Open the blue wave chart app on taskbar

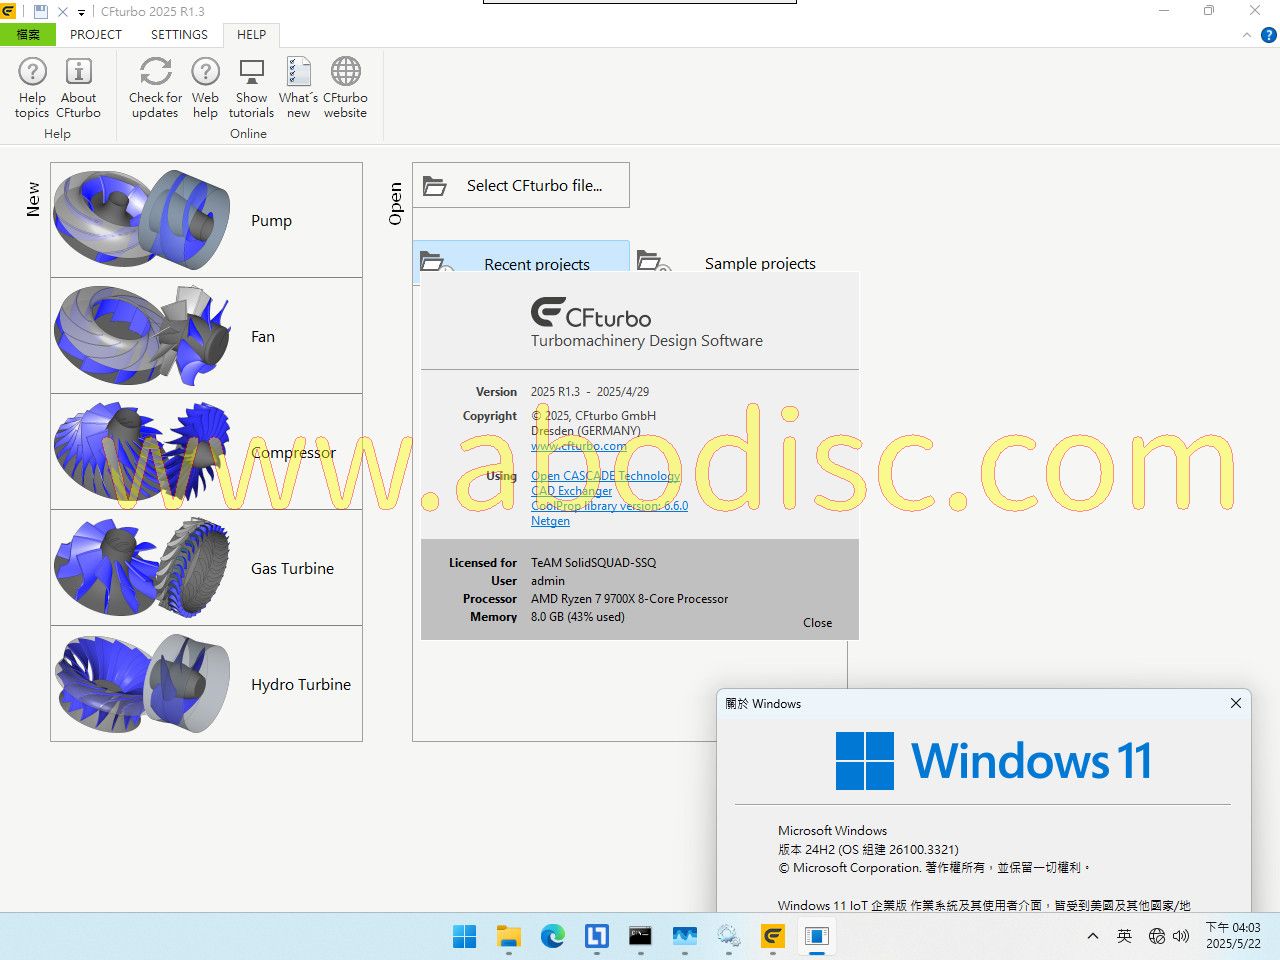point(685,936)
